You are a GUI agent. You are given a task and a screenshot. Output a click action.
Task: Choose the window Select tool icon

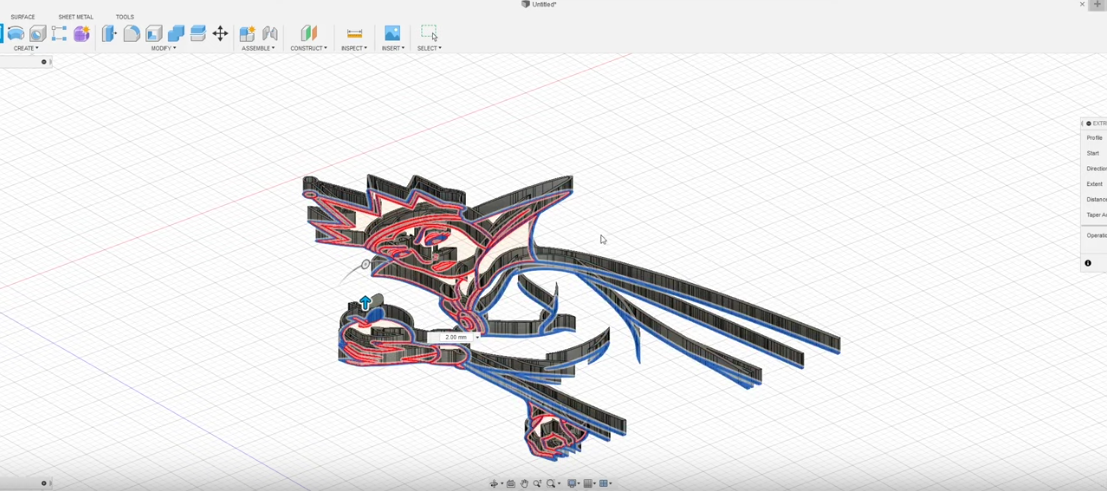pos(429,33)
